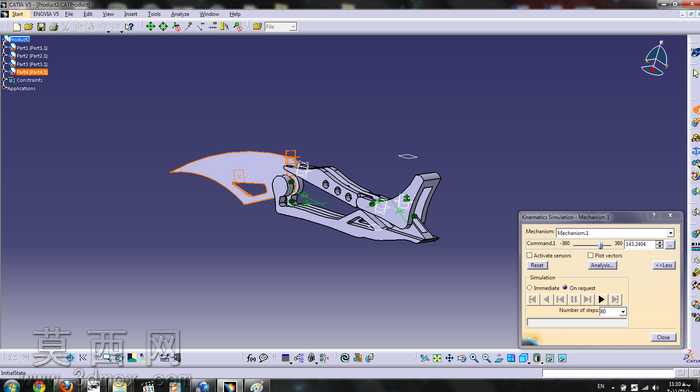700x392 pixels.
Task: Click the Zoom In magnifier
Action: 474,358
